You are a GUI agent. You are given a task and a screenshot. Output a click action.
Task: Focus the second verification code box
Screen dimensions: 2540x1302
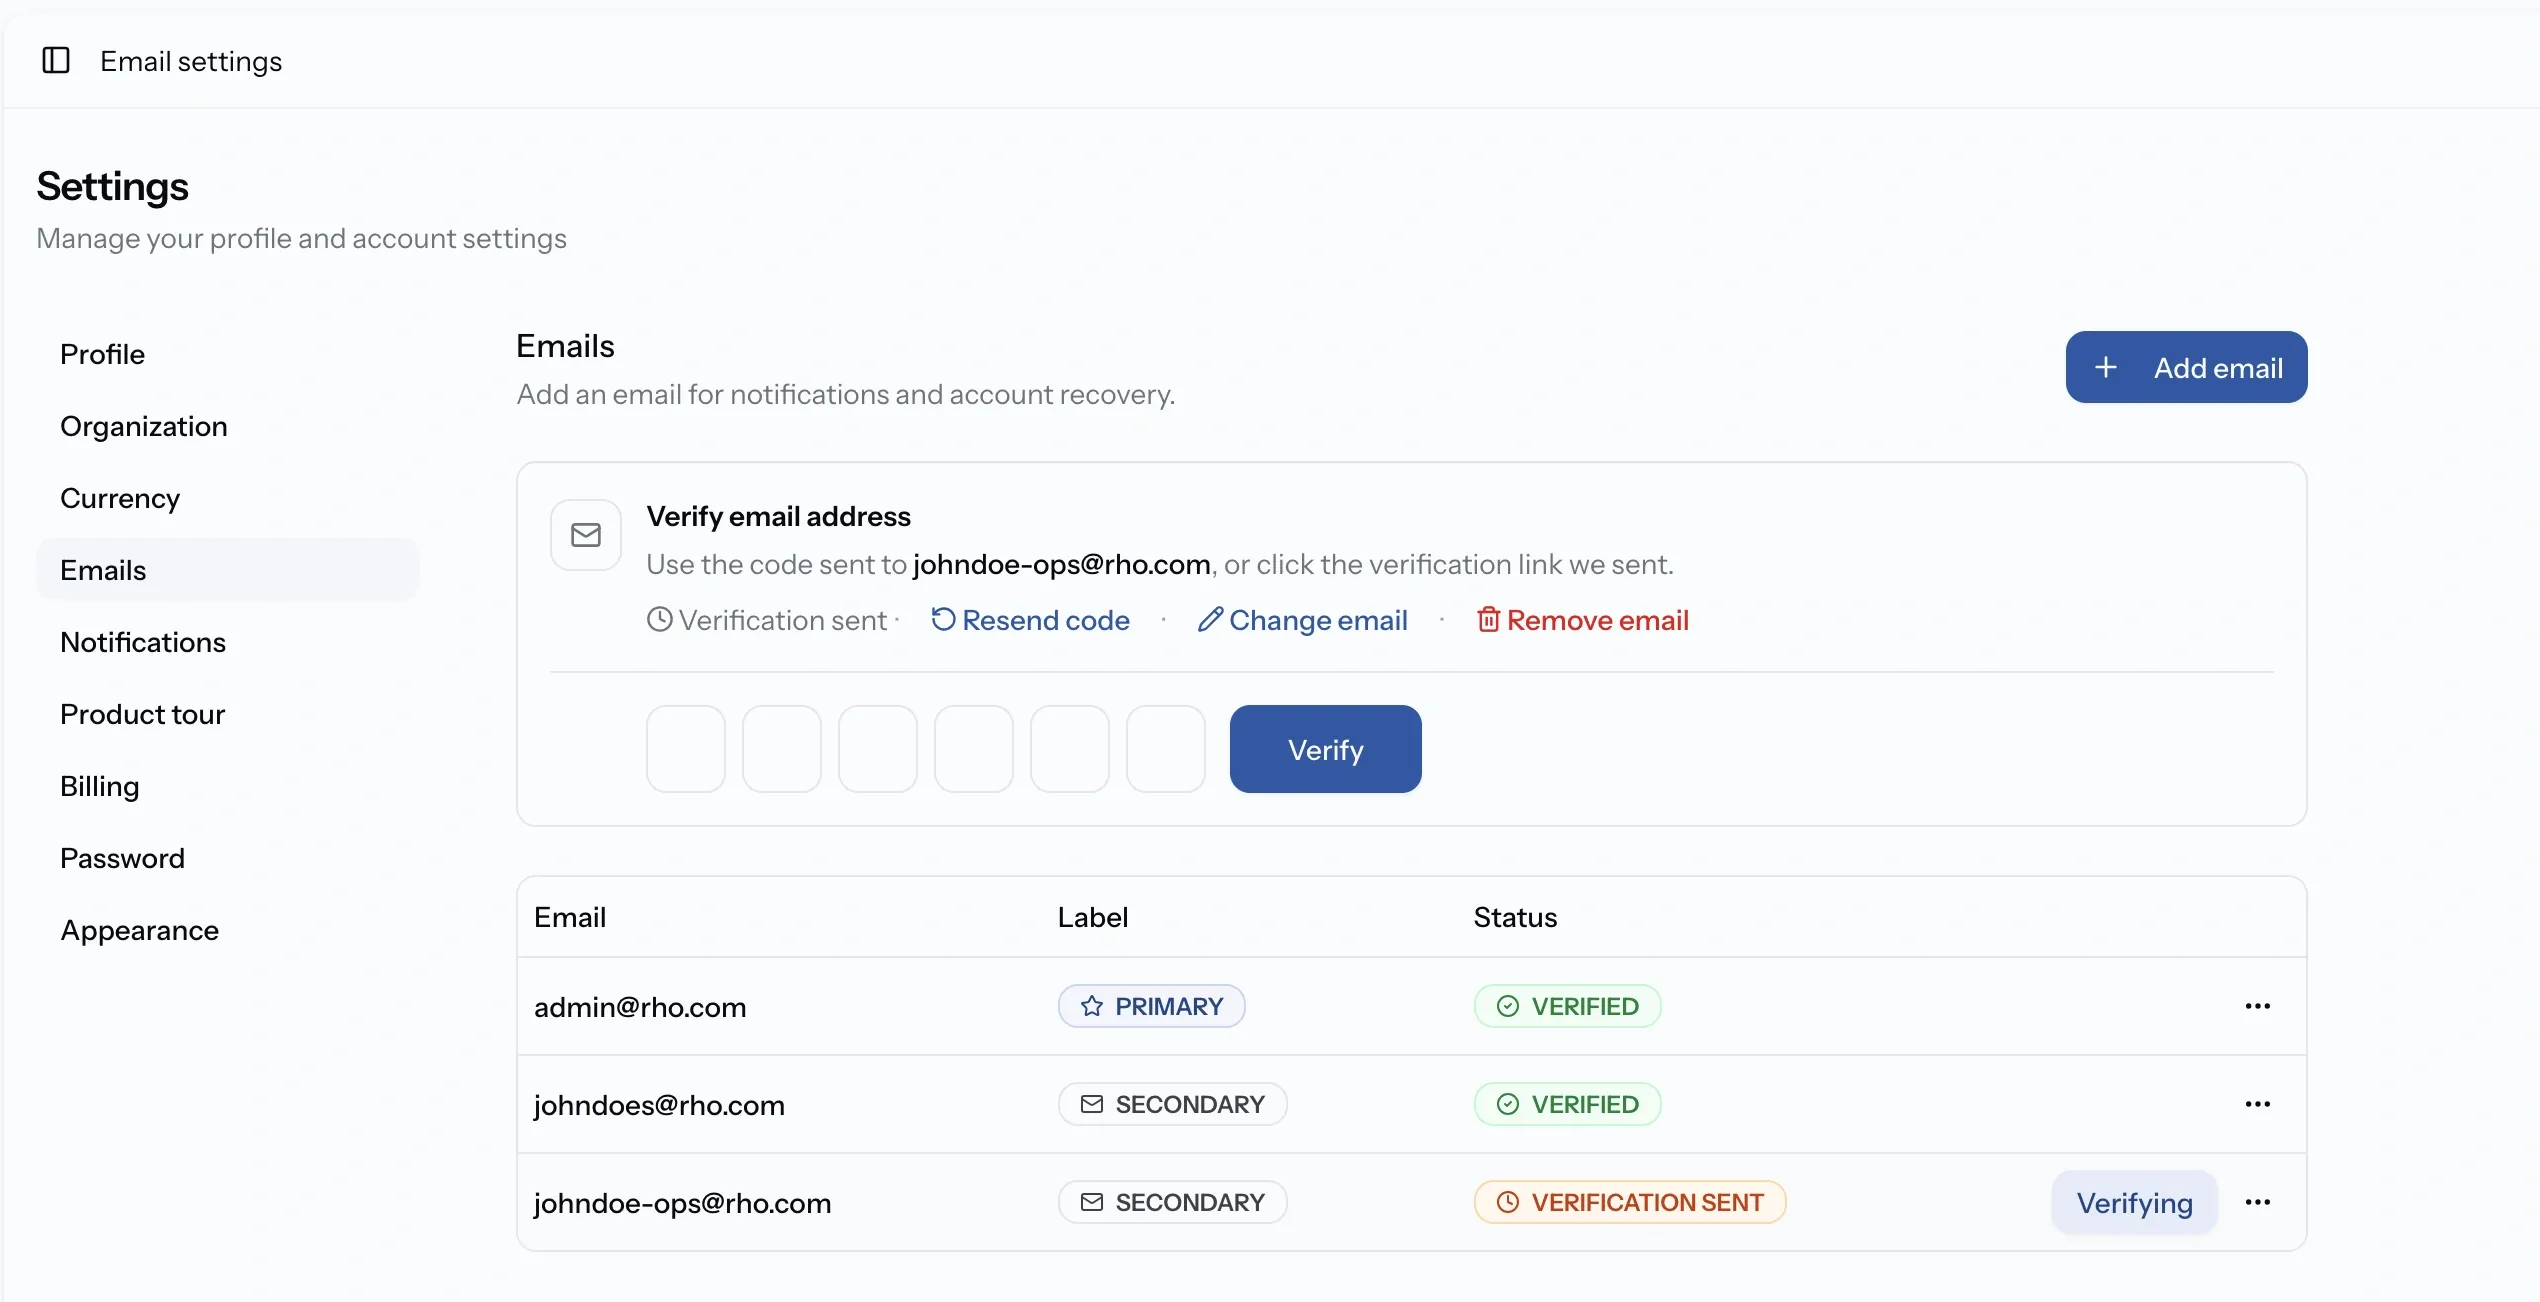(x=782, y=749)
